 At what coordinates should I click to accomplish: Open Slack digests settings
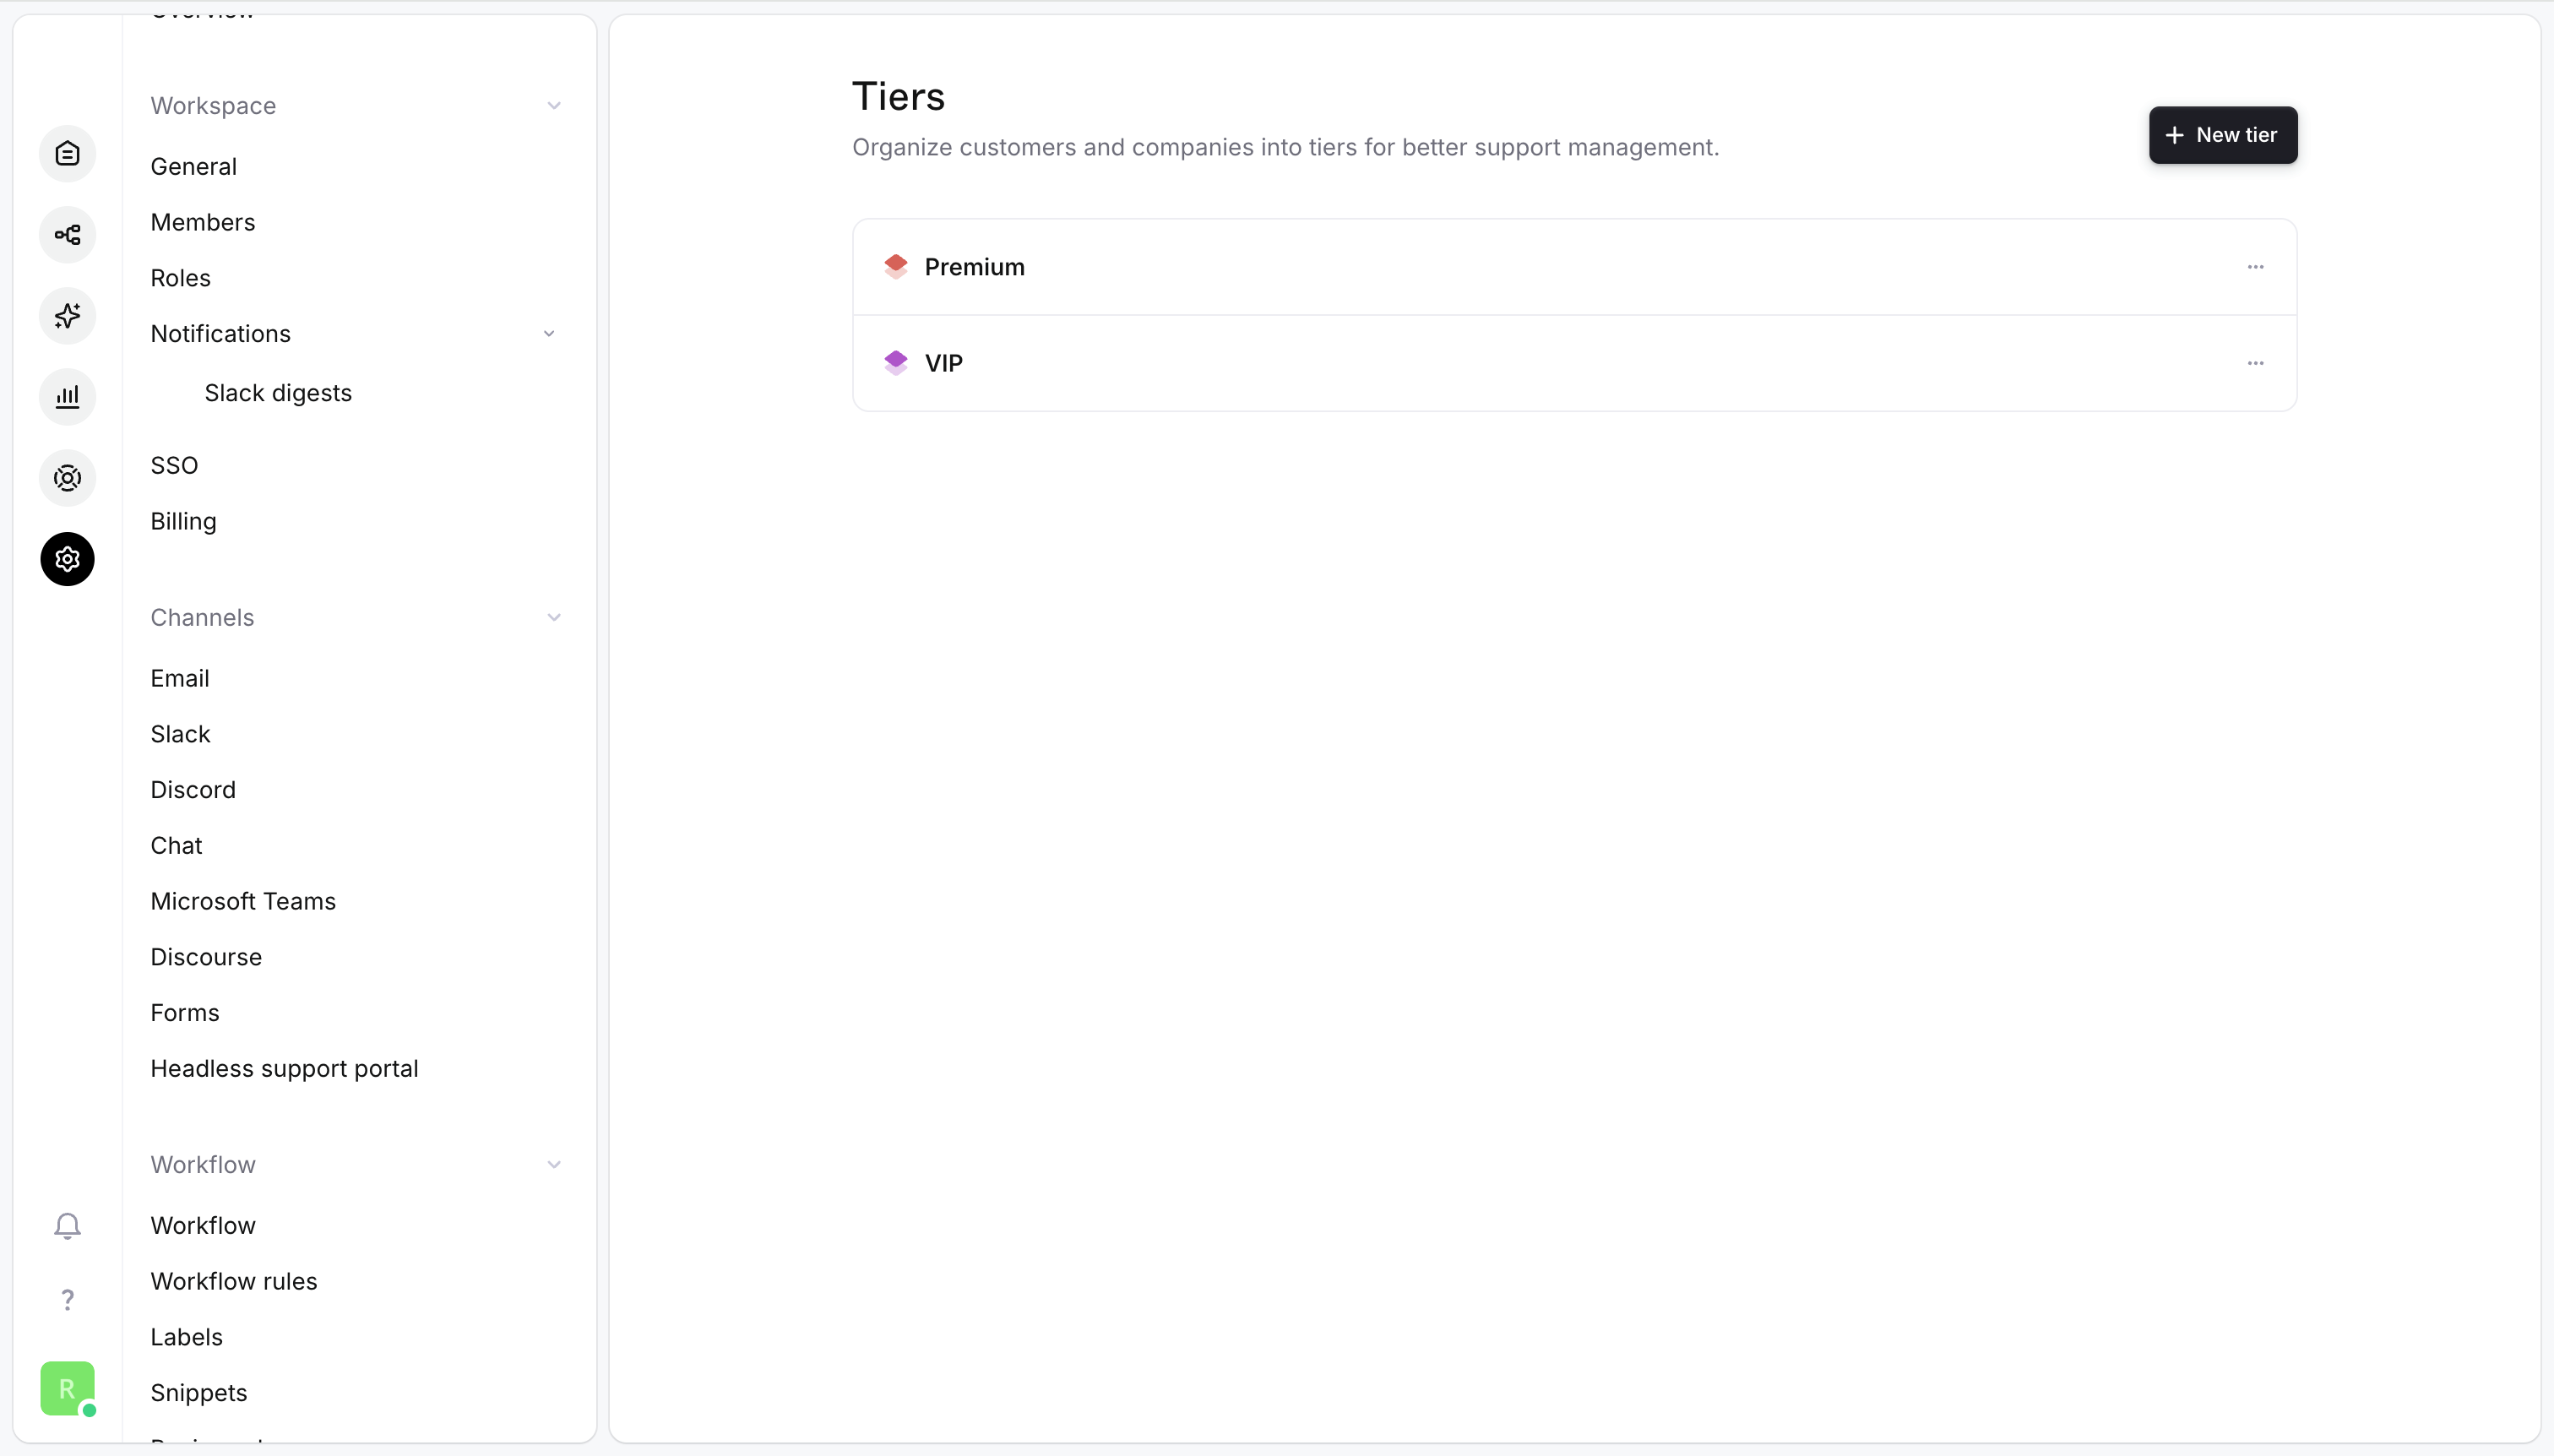(x=278, y=393)
